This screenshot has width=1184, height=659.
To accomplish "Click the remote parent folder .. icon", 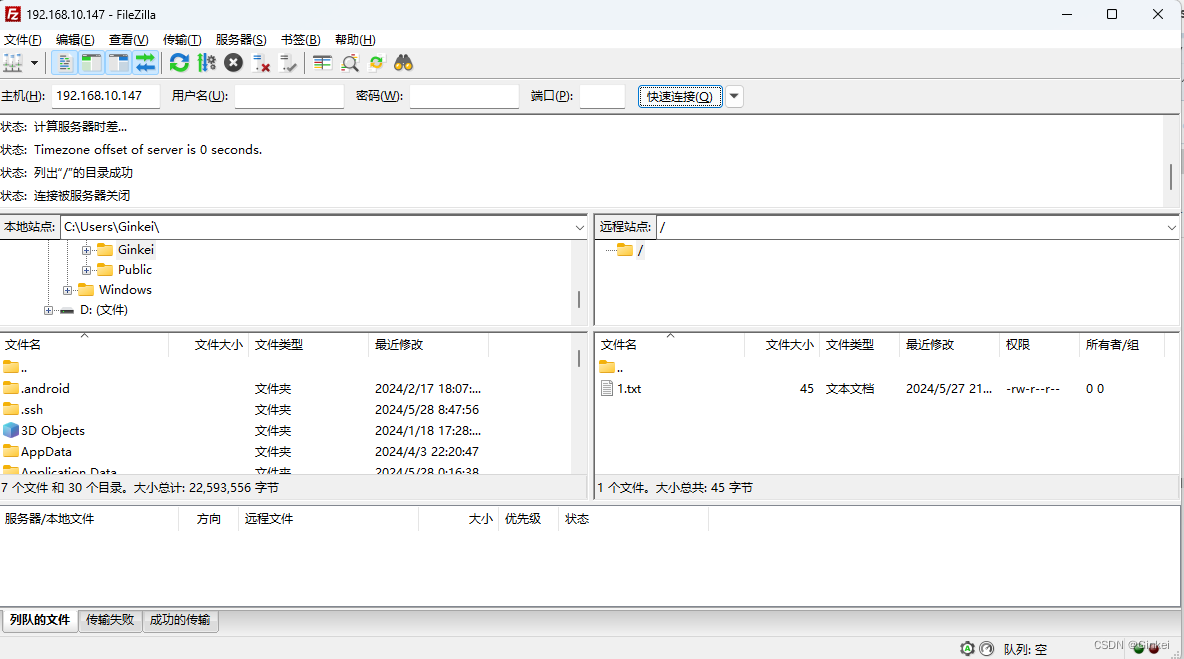I will point(607,367).
